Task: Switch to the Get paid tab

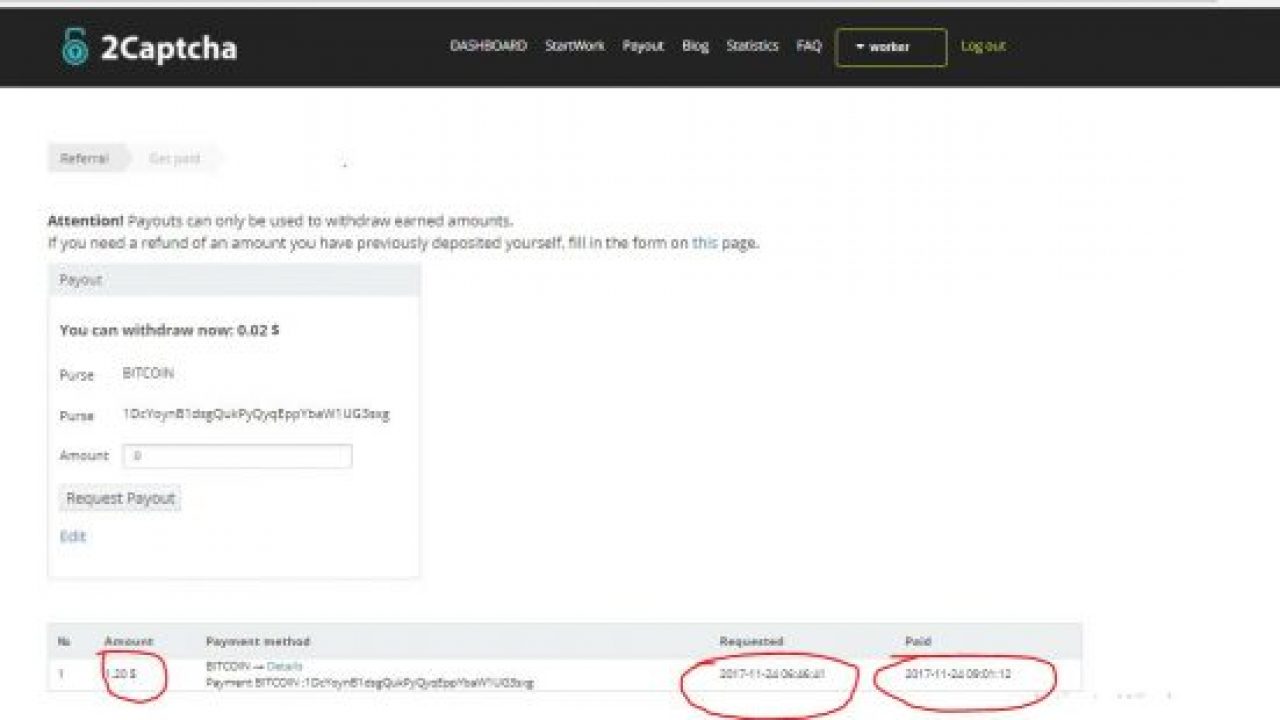Action: [174, 158]
